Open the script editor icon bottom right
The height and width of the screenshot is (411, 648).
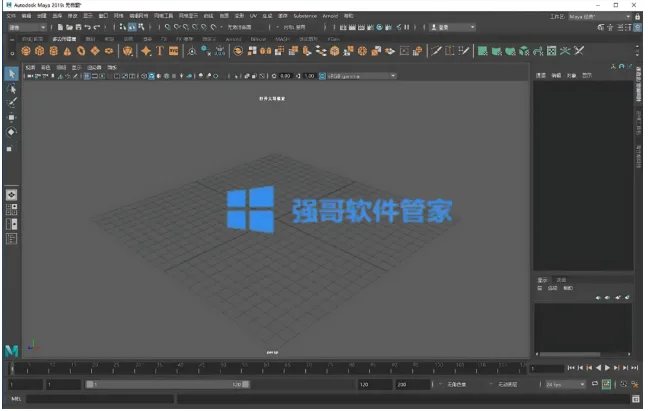point(636,399)
